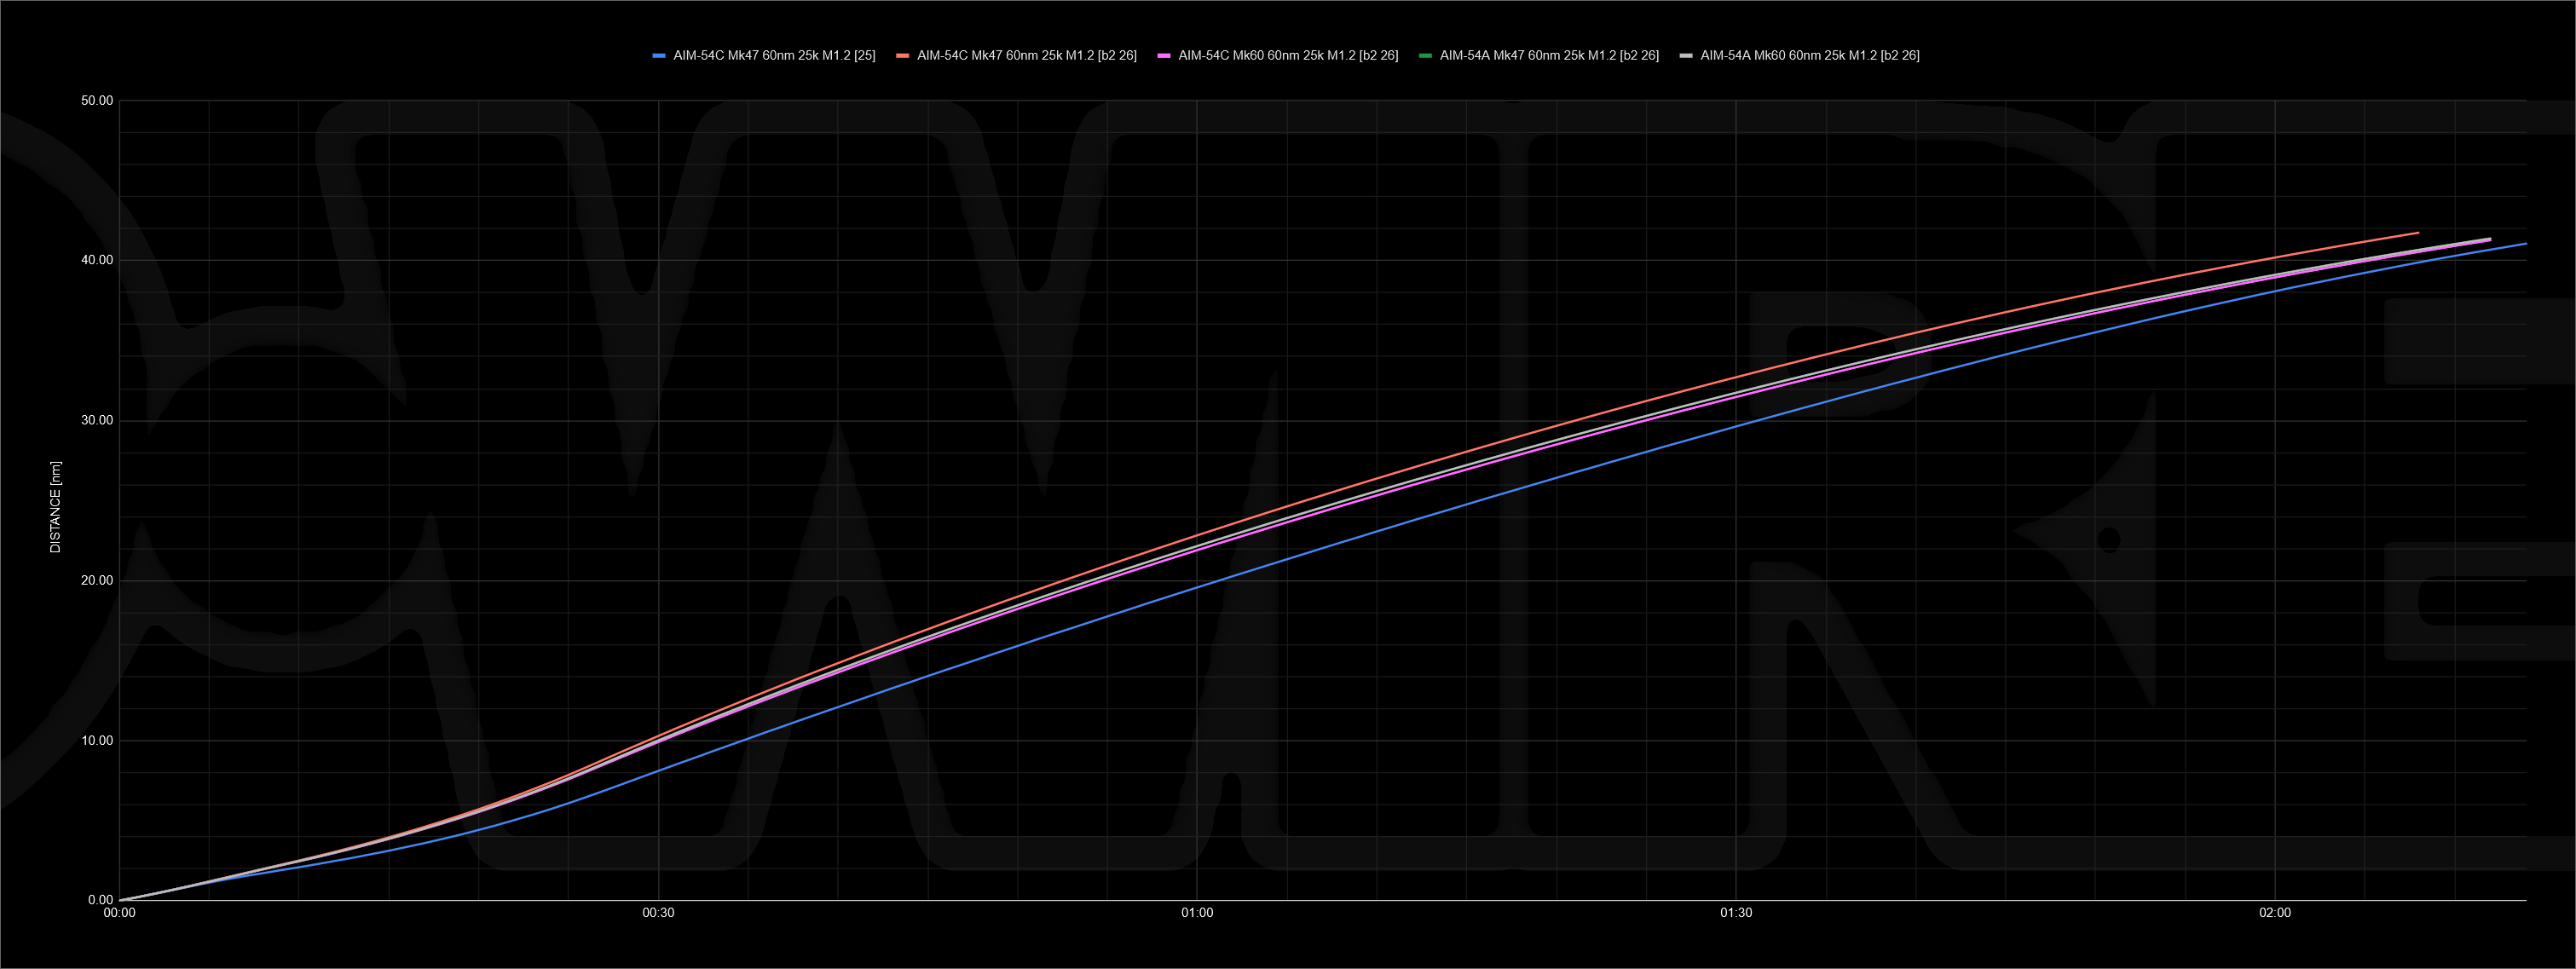Select legend label AIM-54A Mk60 60nm 25k M1.2 [b2 26]

click(x=1810, y=56)
